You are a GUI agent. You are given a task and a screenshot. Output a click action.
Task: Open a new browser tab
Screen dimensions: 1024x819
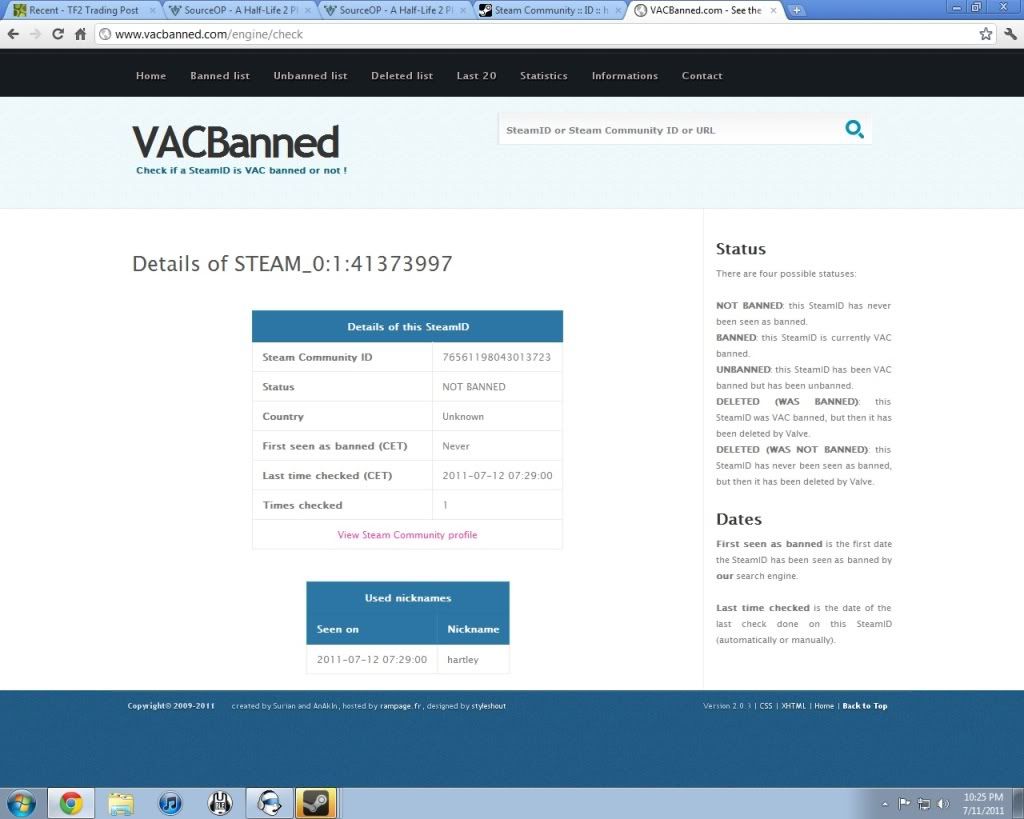point(797,10)
